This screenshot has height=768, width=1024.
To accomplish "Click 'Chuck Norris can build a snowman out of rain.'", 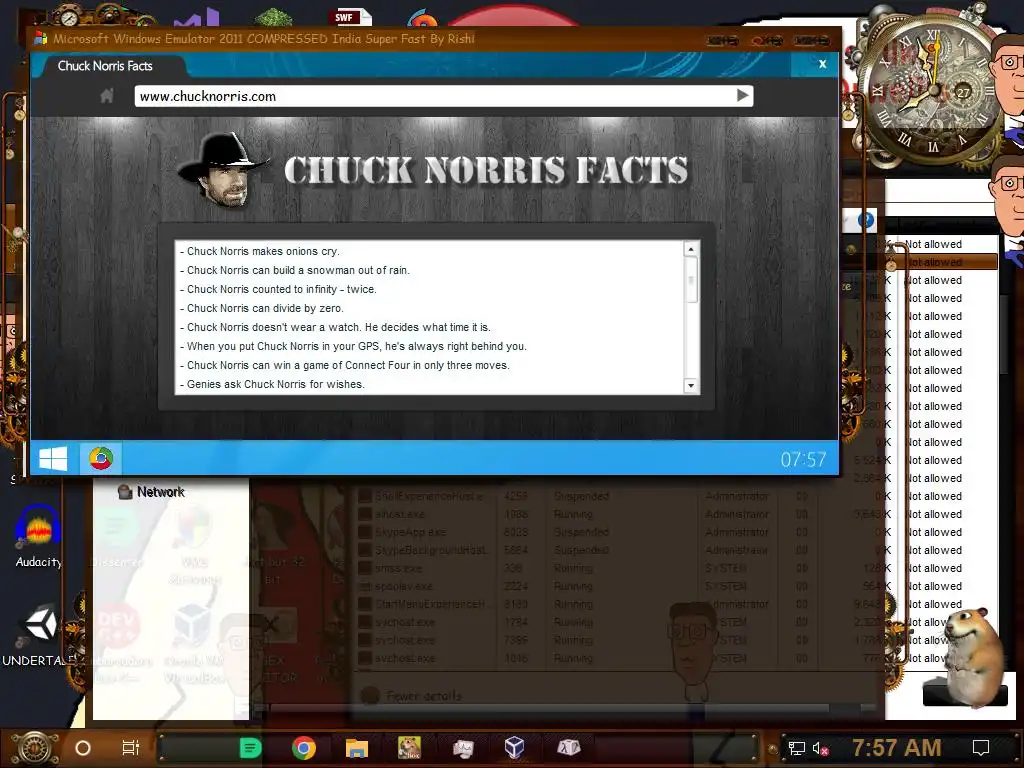I will (295, 270).
